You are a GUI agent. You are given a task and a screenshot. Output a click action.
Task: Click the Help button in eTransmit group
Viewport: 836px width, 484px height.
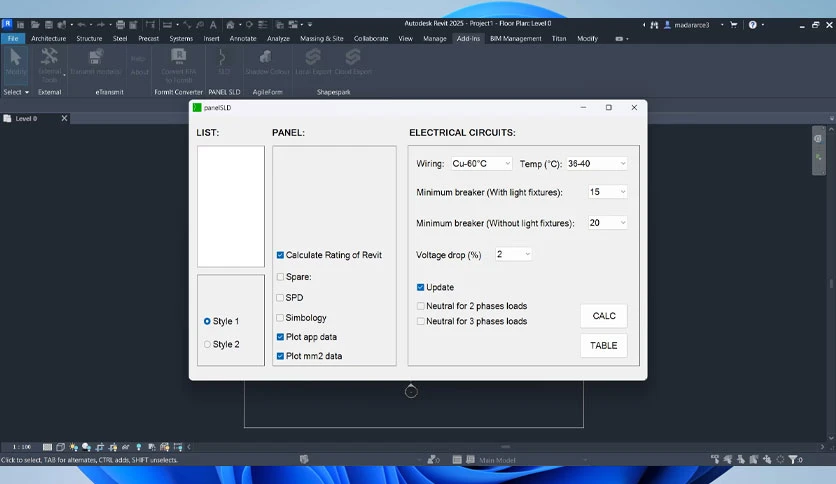[138, 59]
